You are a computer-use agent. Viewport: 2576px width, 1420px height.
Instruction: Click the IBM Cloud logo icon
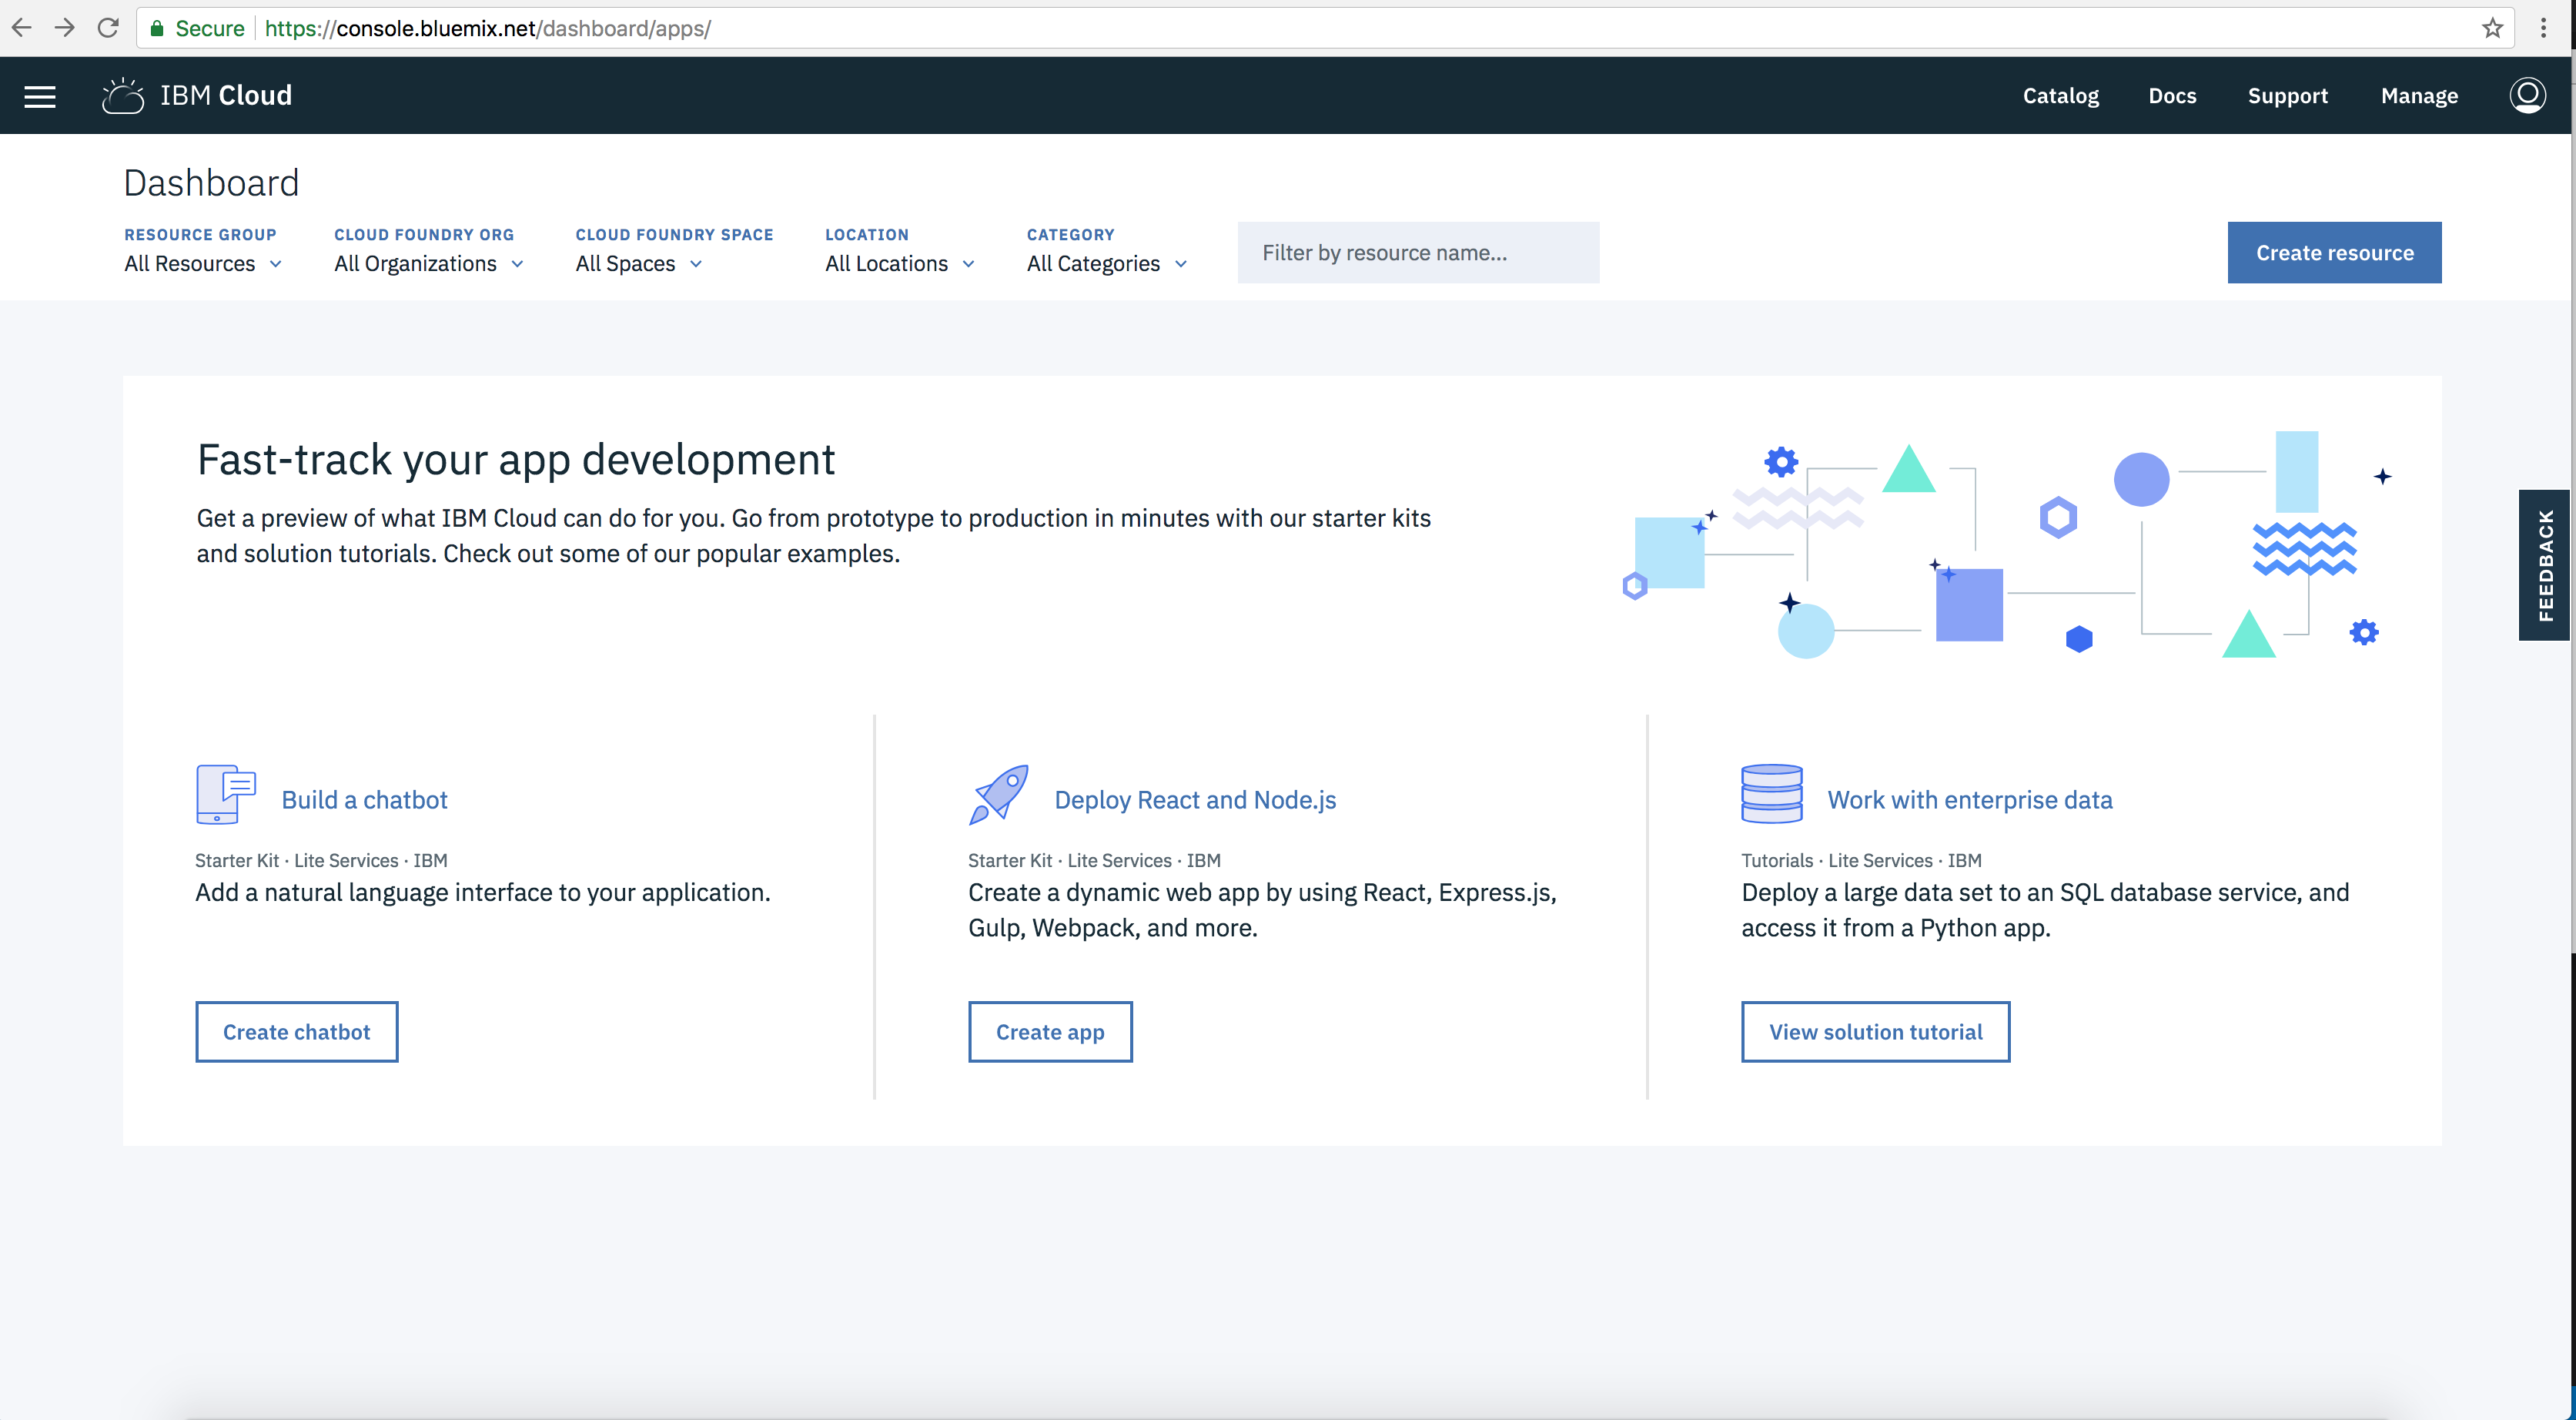(123, 96)
